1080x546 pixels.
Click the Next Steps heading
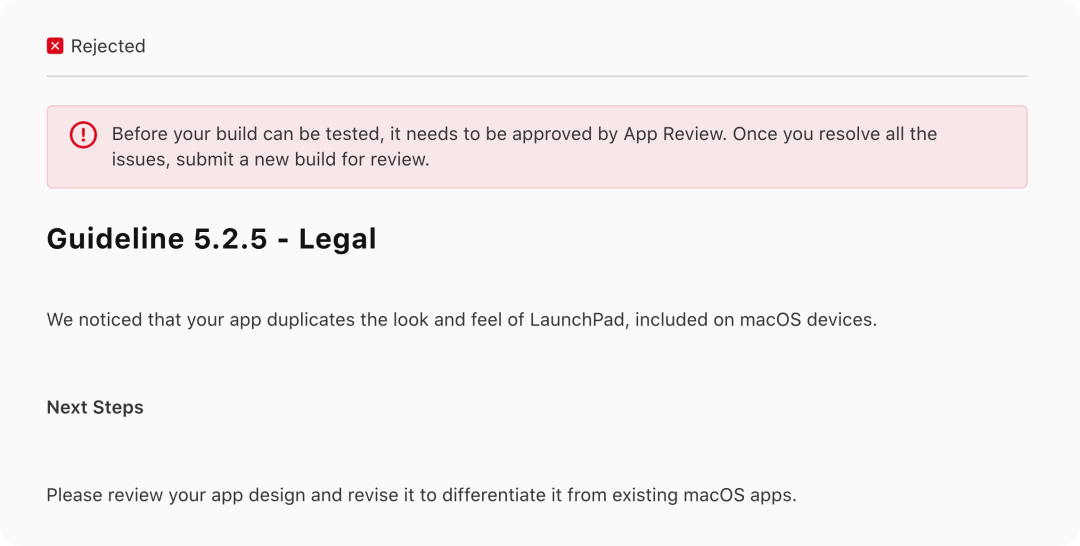pos(95,408)
